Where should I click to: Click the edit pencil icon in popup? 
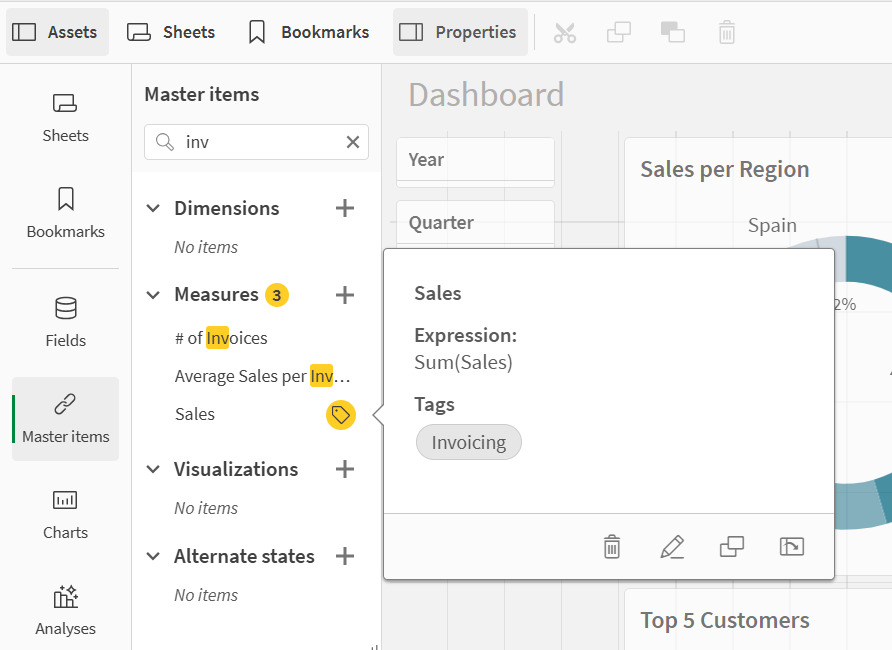click(672, 547)
